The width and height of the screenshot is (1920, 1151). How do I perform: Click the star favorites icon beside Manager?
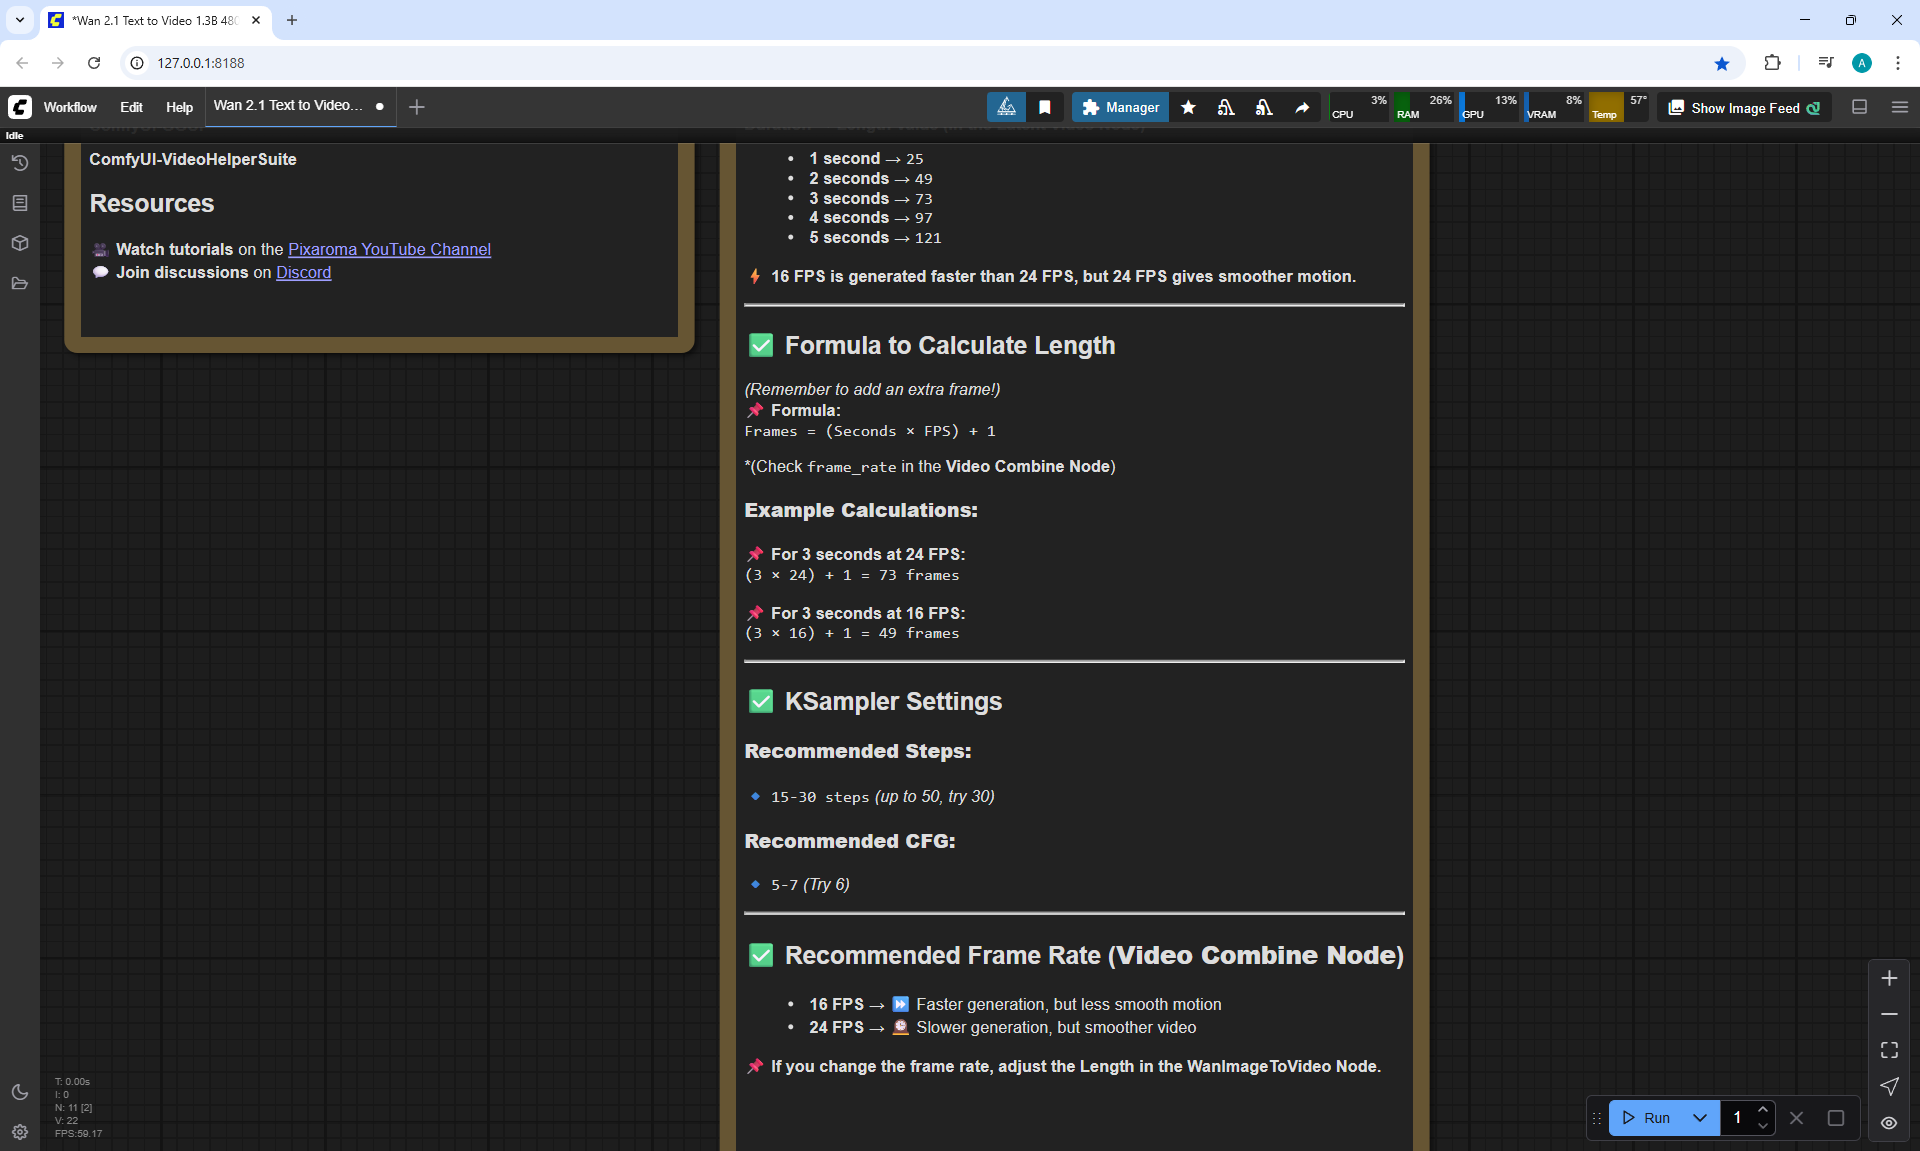coord(1188,108)
